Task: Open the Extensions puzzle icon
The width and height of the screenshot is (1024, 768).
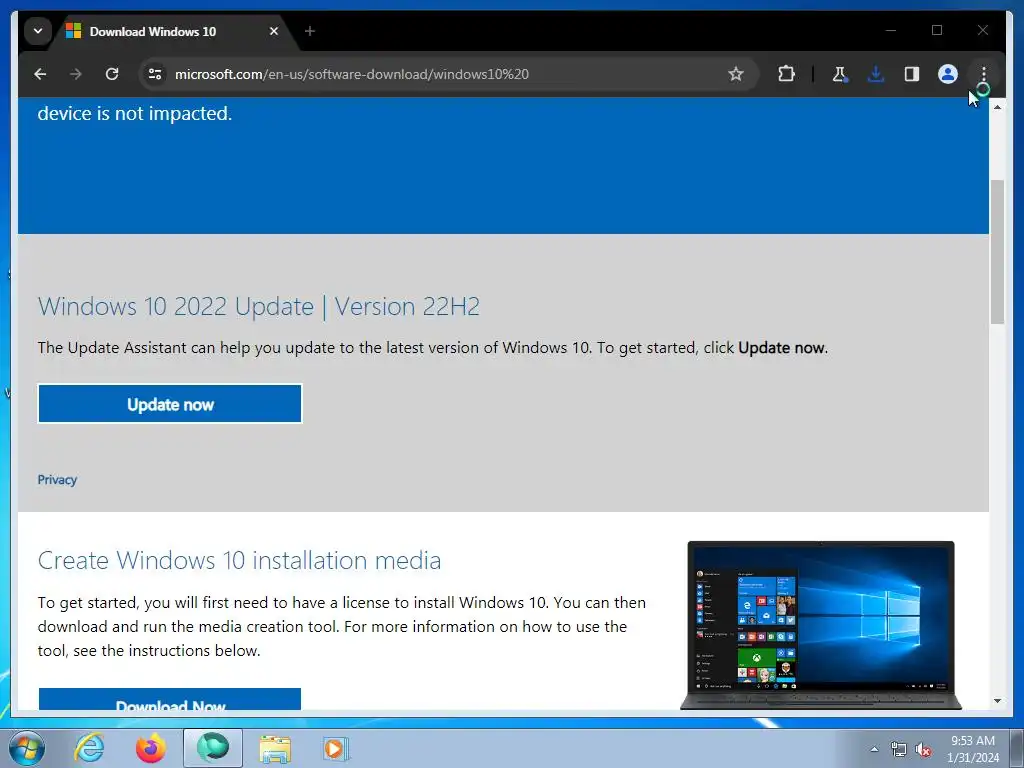Action: point(787,74)
